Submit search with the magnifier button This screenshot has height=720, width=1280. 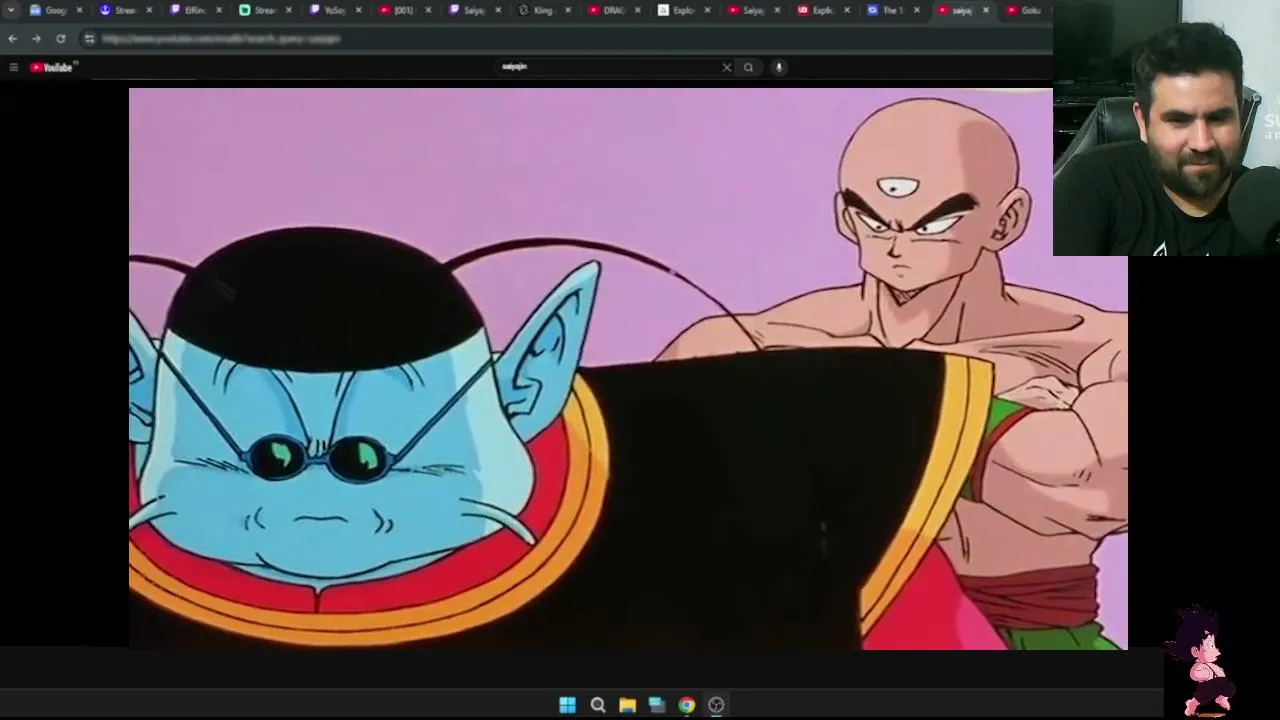click(748, 67)
